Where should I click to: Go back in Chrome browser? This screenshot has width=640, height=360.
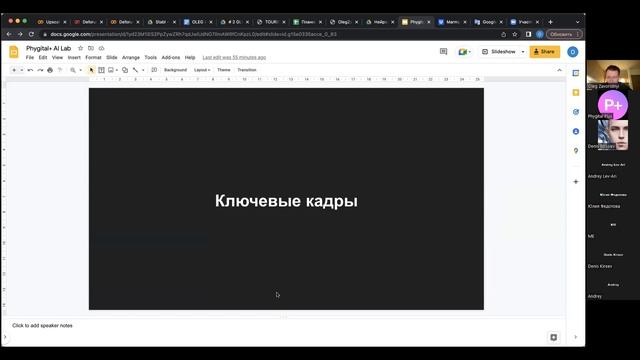9,34
